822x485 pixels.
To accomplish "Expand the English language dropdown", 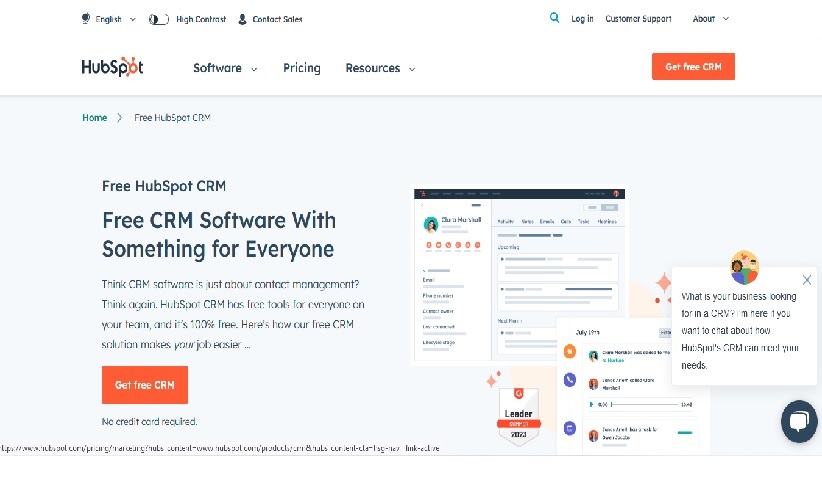I will click(133, 19).
